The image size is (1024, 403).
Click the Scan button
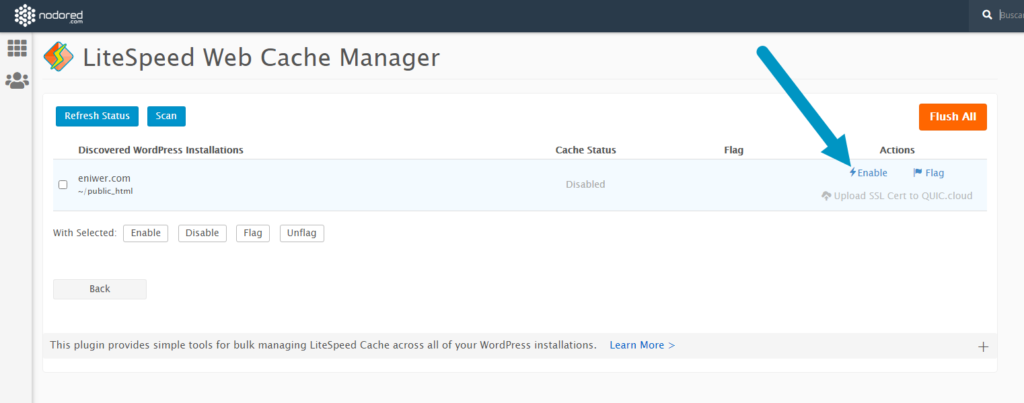pos(167,116)
